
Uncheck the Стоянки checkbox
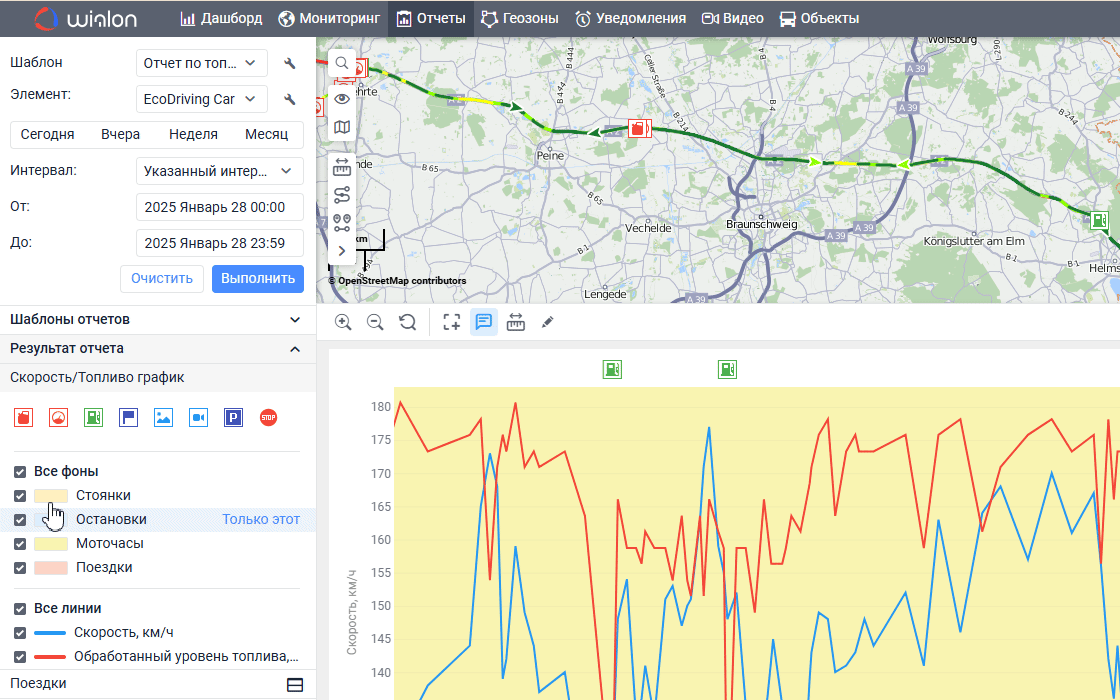pyautogui.click(x=20, y=496)
